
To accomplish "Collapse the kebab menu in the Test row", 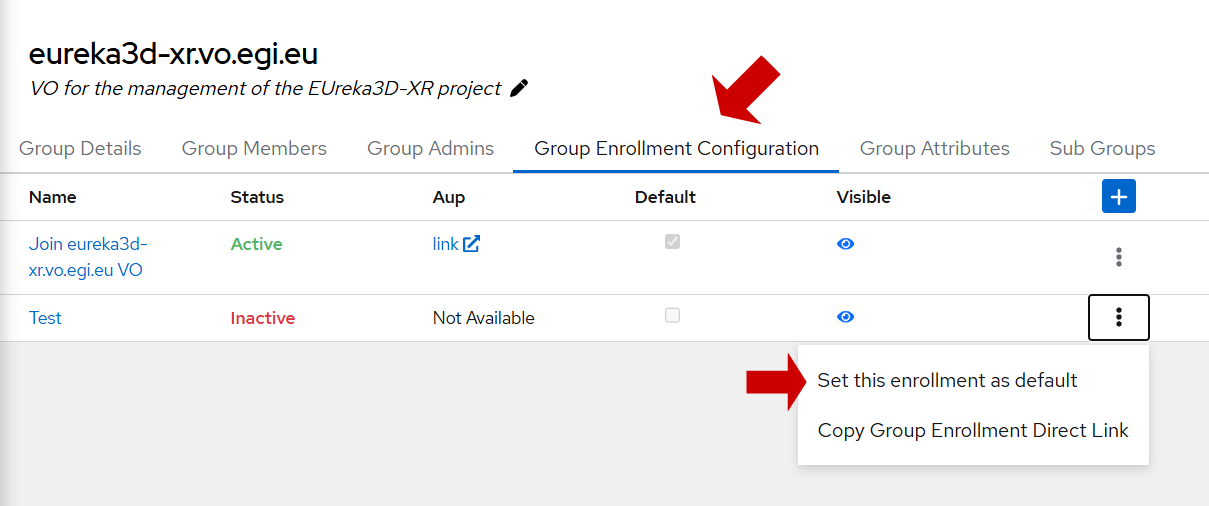I will coord(1118,318).
